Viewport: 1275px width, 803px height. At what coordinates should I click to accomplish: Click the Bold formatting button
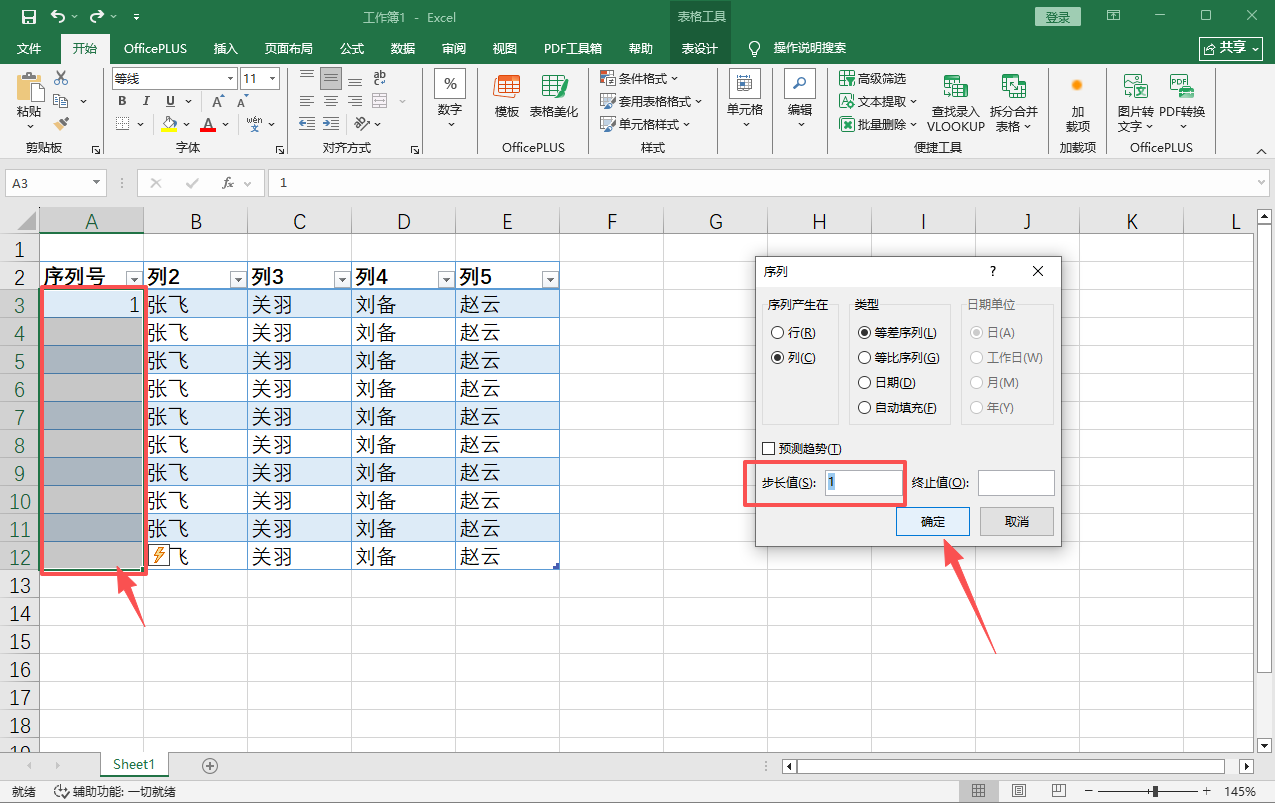(122, 101)
